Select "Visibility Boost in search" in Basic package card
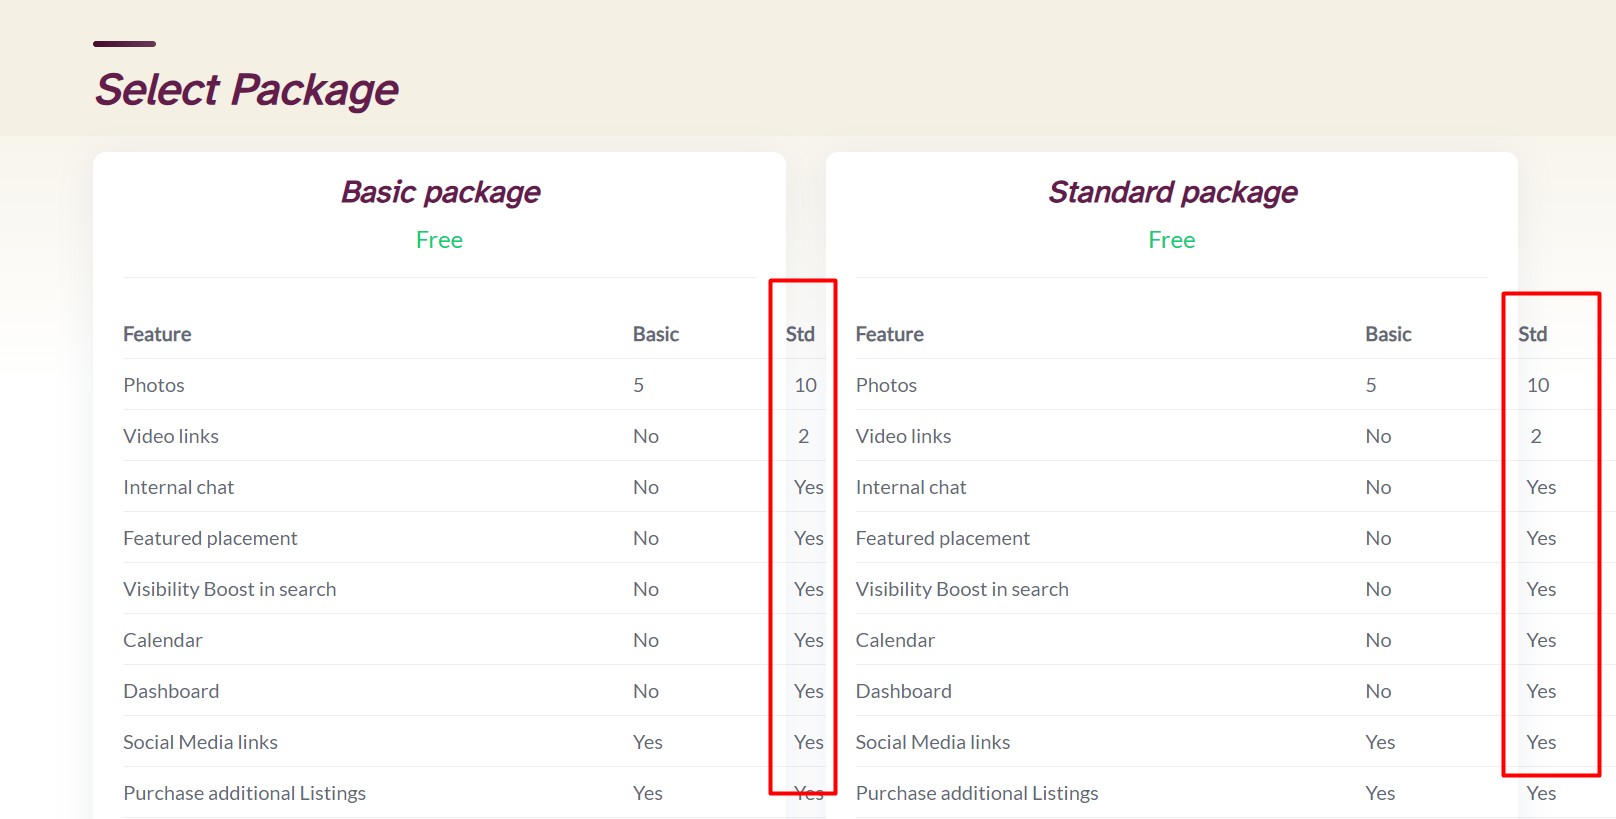The image size is (1616, 819). pyautogui.click(x=229, y=589)
